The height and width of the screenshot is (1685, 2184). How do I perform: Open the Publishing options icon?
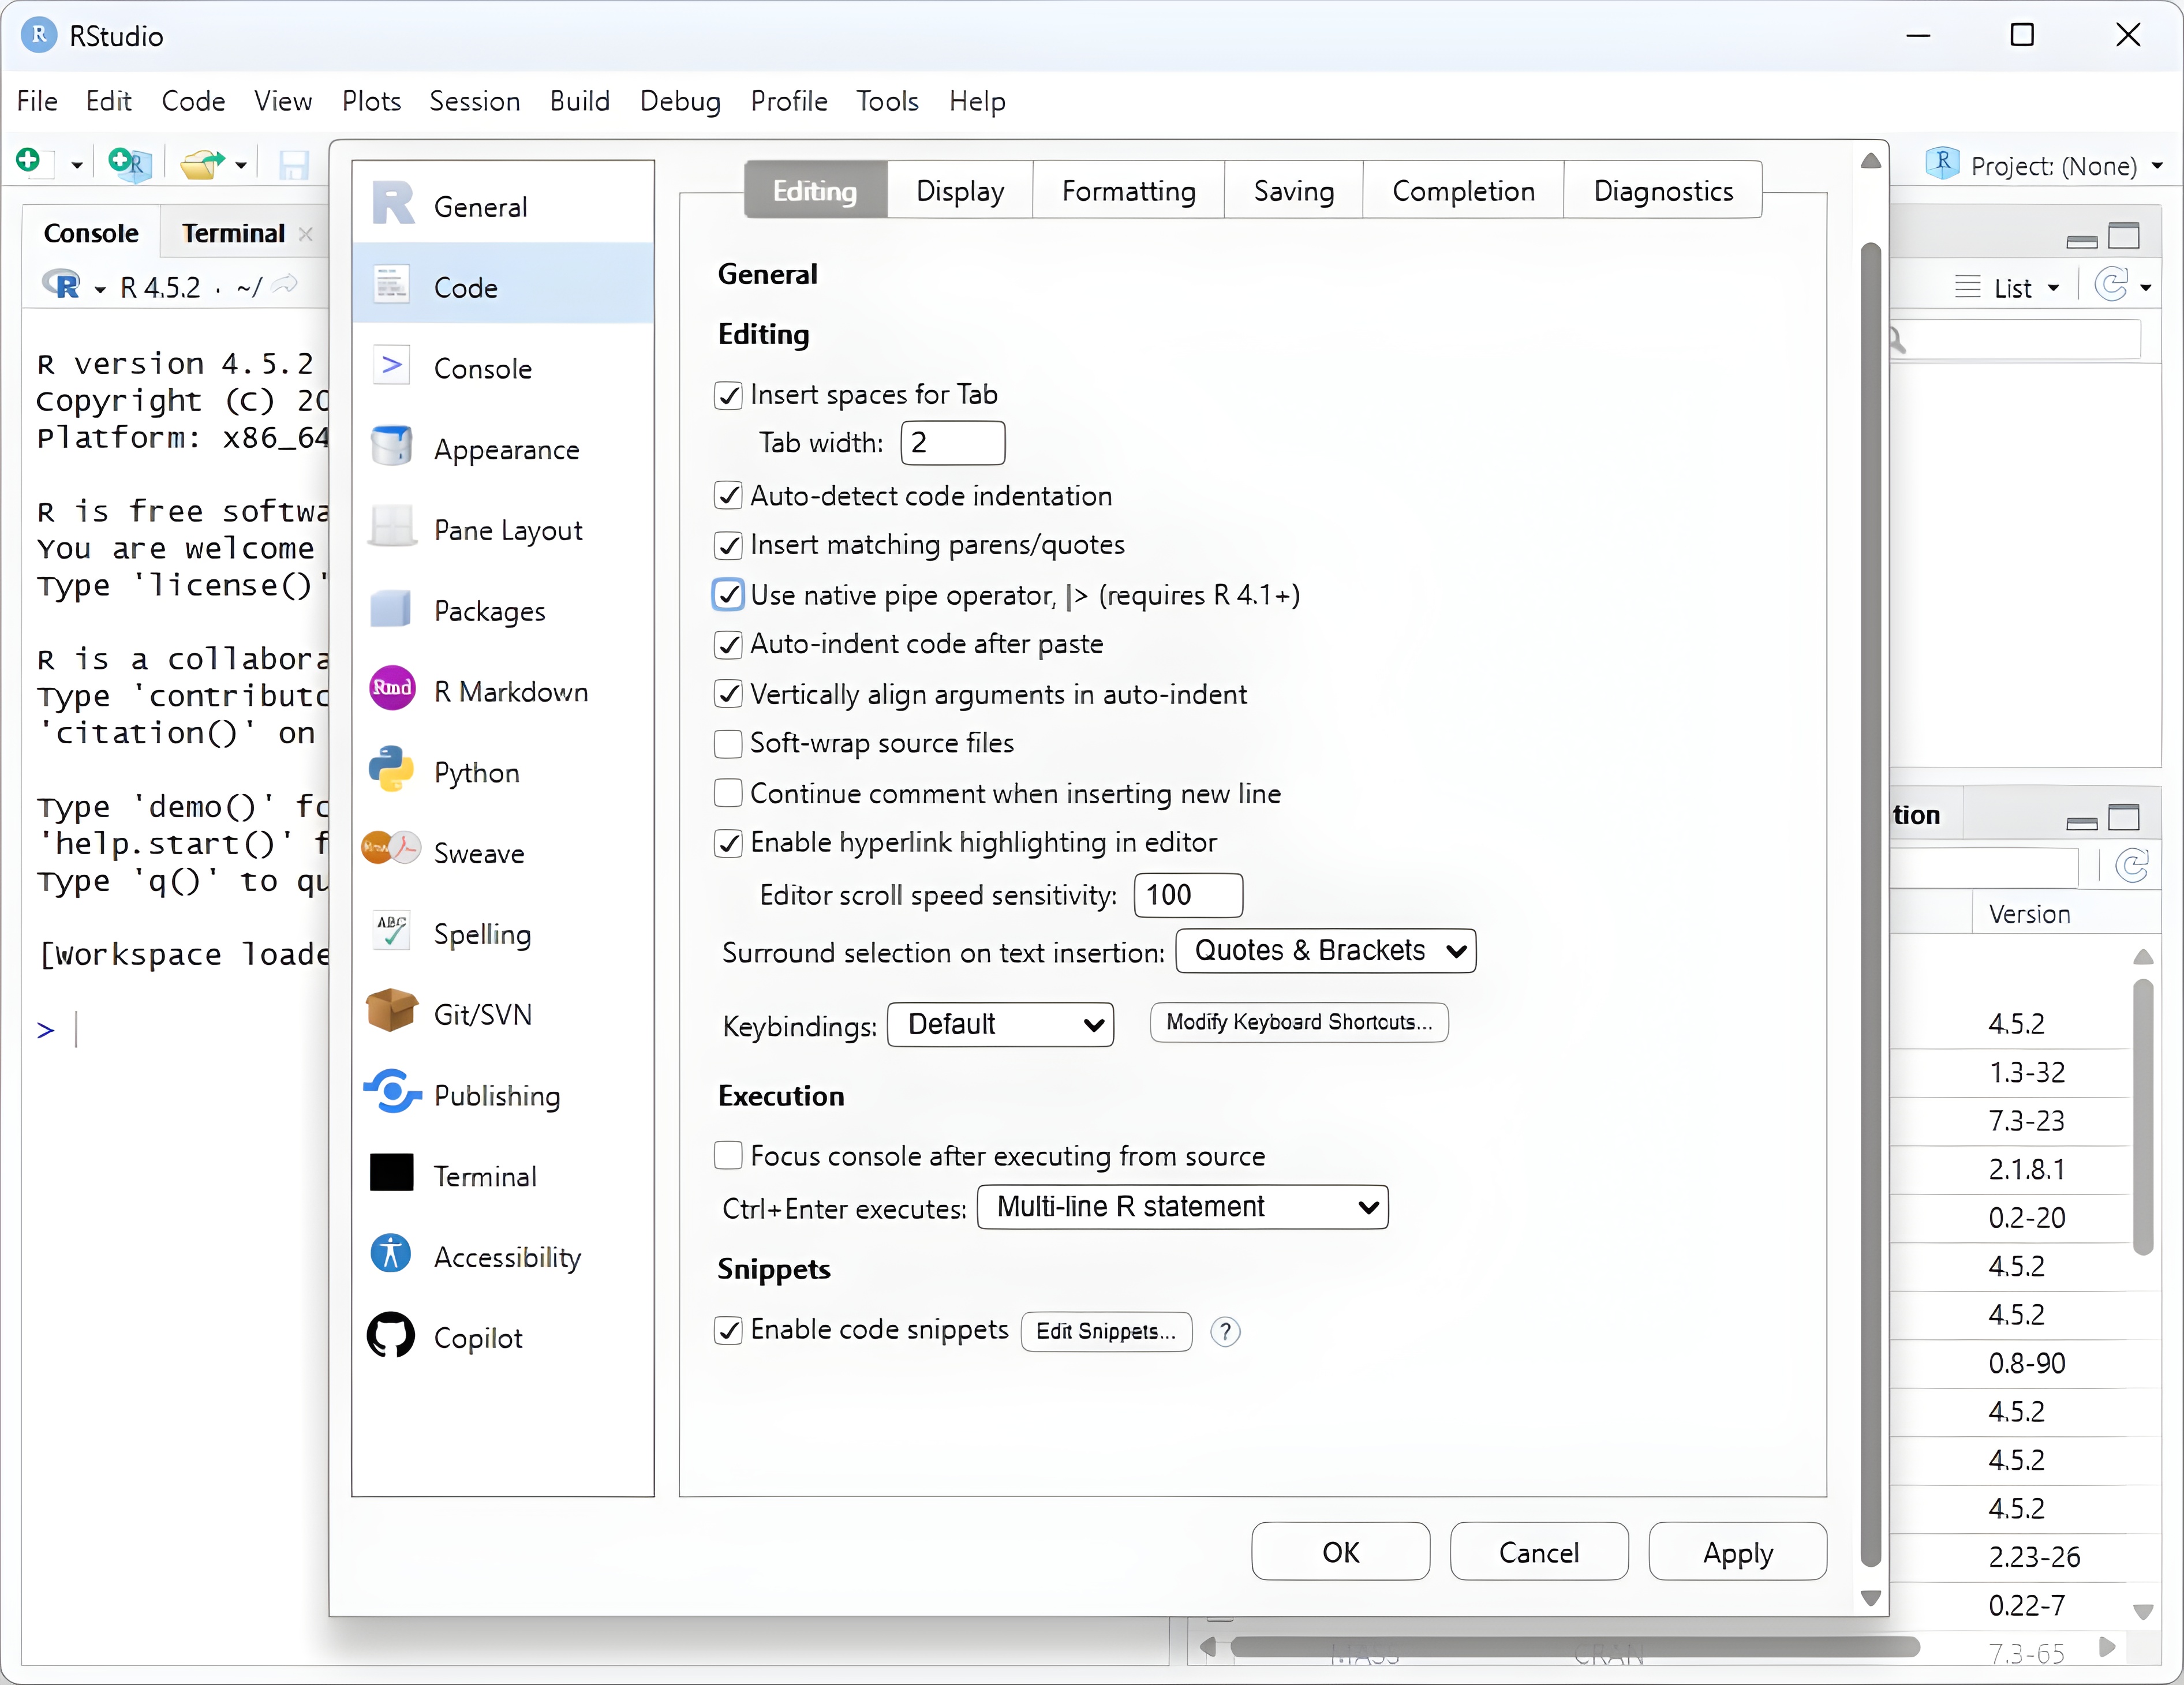click(x=391, y=1092)
